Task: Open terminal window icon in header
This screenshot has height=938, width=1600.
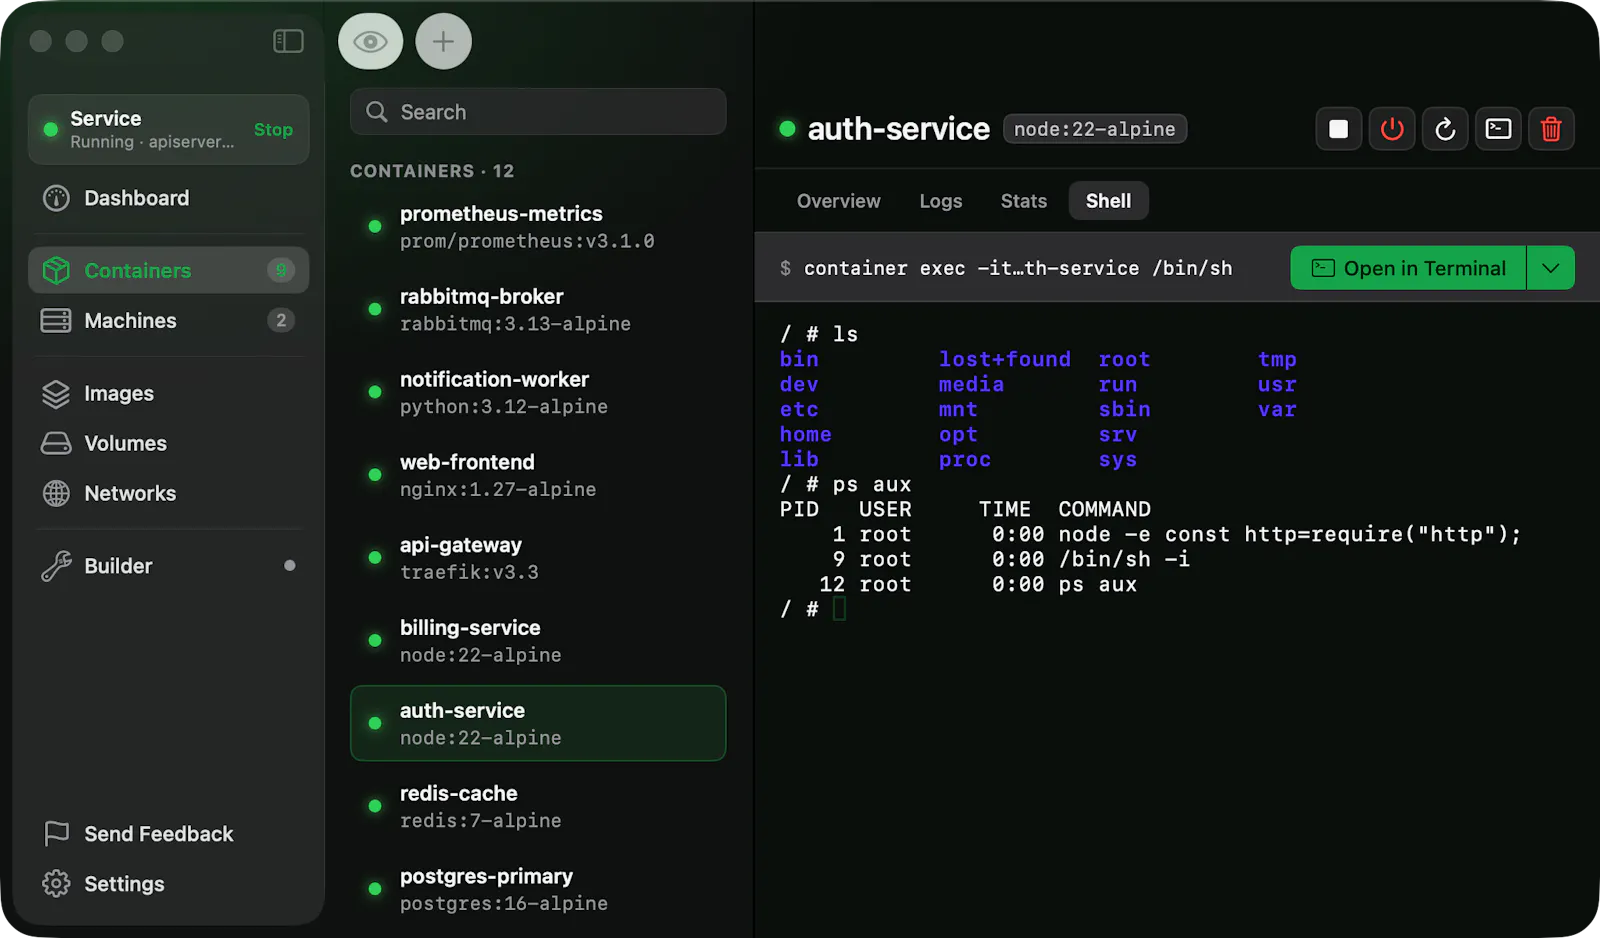Action: point(1498,129)
